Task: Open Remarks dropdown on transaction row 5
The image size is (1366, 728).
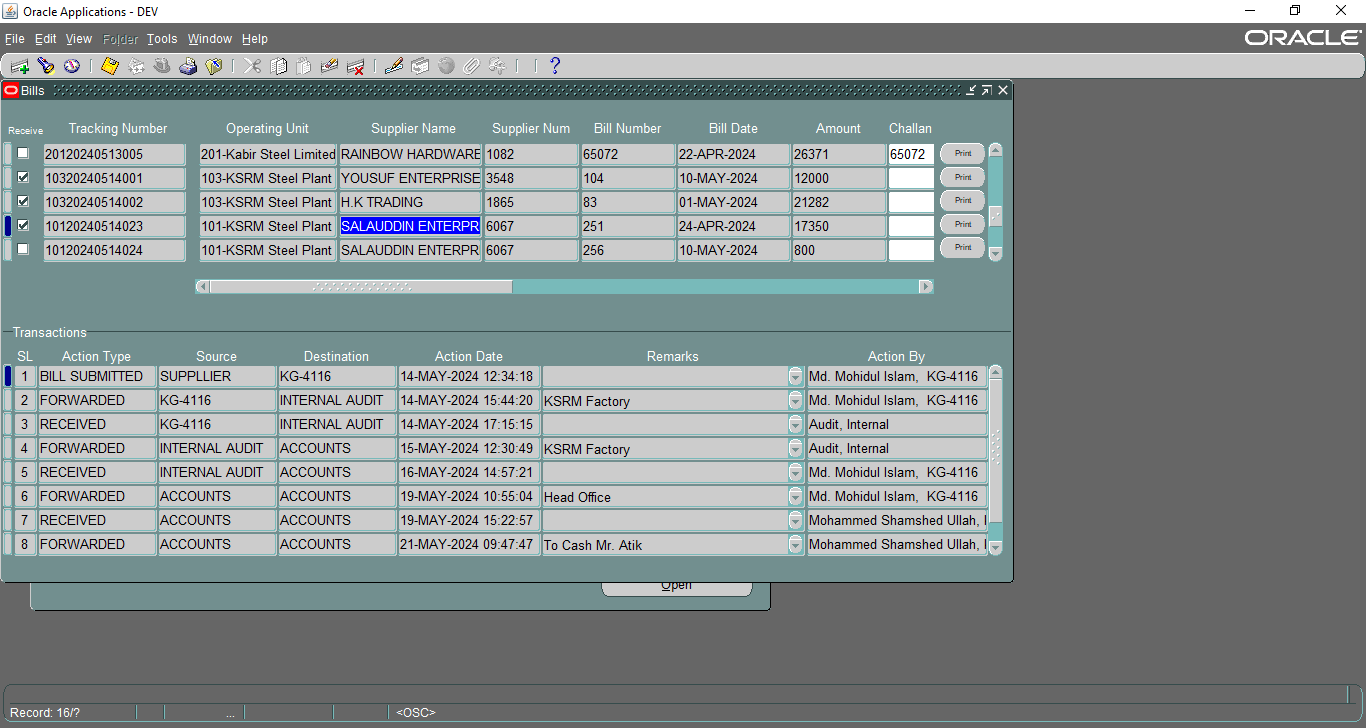Action: pos(796,472)
